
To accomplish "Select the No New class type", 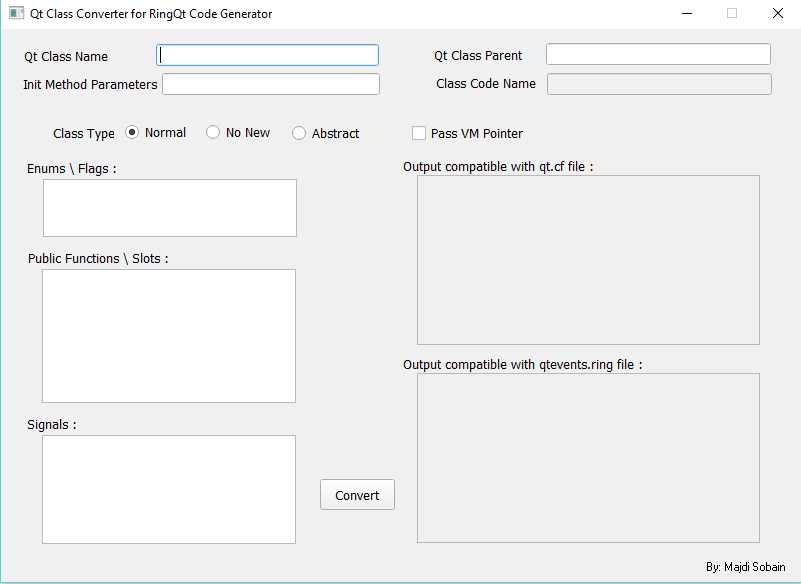I will point(212,132).
